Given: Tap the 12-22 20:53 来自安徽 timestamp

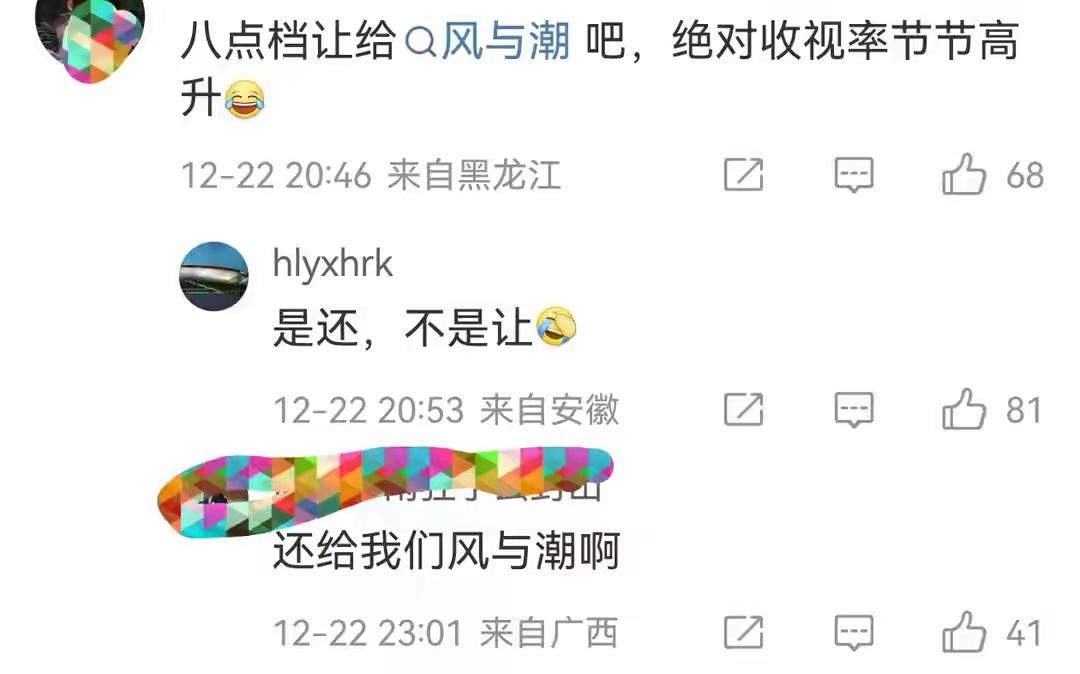Looking at the screenshot, I should pyautogui.click(x=446, y=410).
